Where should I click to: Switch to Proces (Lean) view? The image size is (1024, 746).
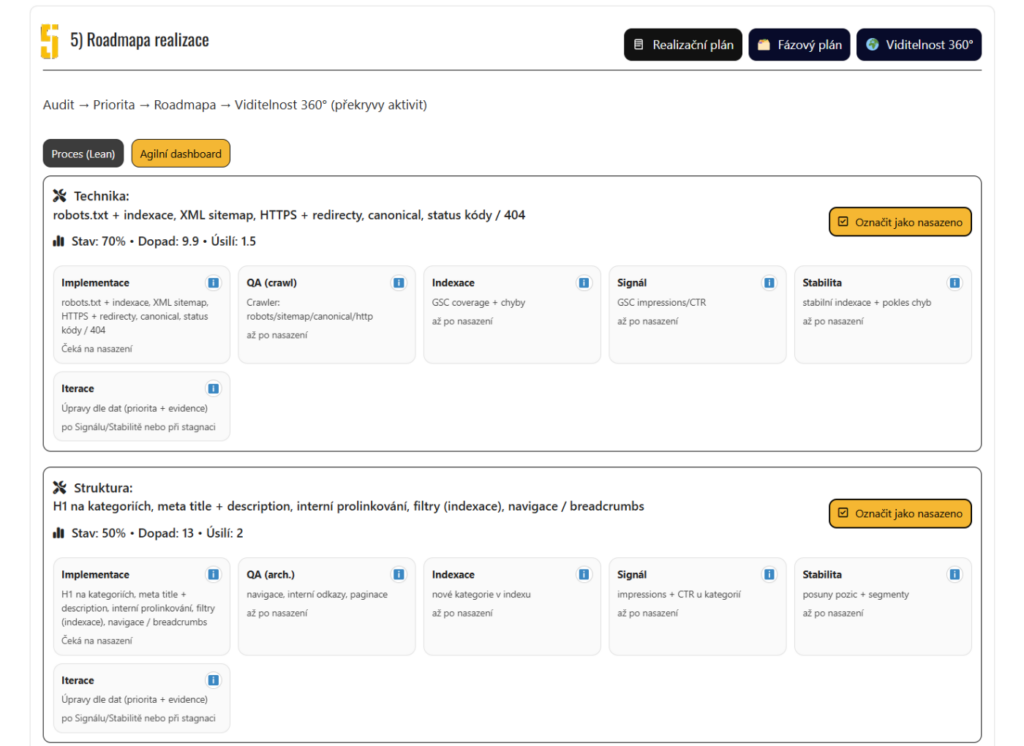83,154
